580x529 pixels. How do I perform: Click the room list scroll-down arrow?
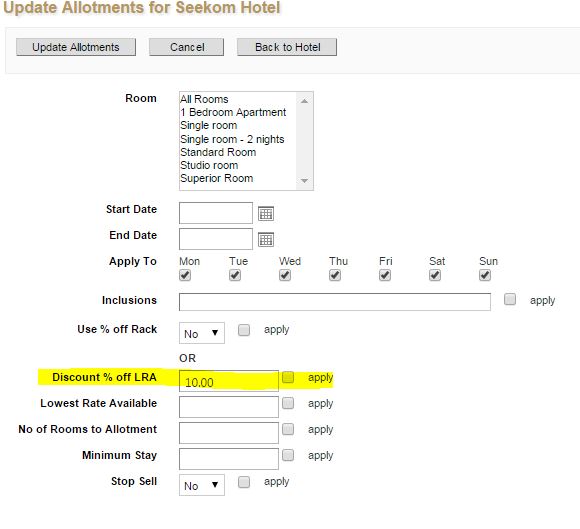304,181
